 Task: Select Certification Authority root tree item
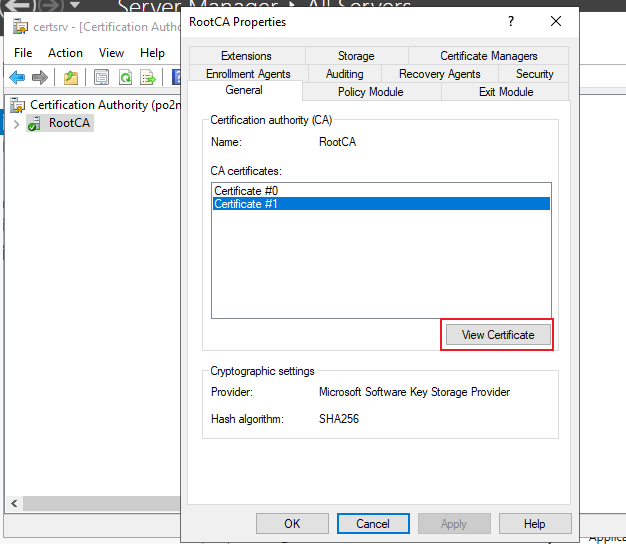[x=96, y=105]
